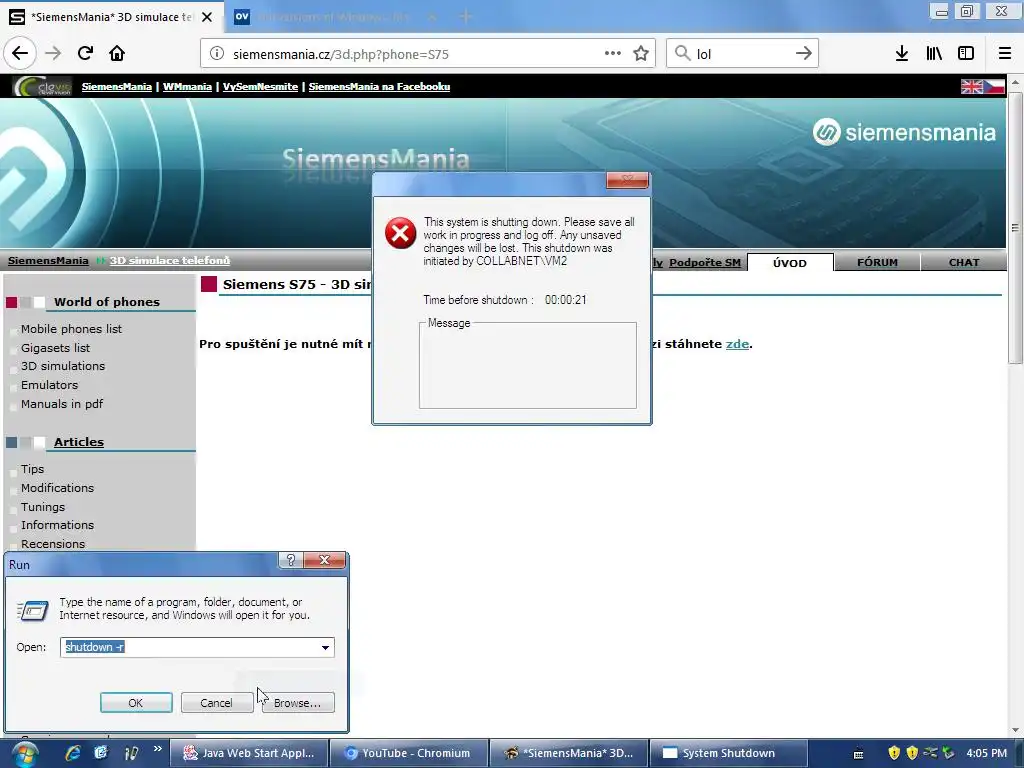Viewport: 1024px width, 768px height.
Task: Open the downloads arrow icon
Action: (x=901, y=54)
